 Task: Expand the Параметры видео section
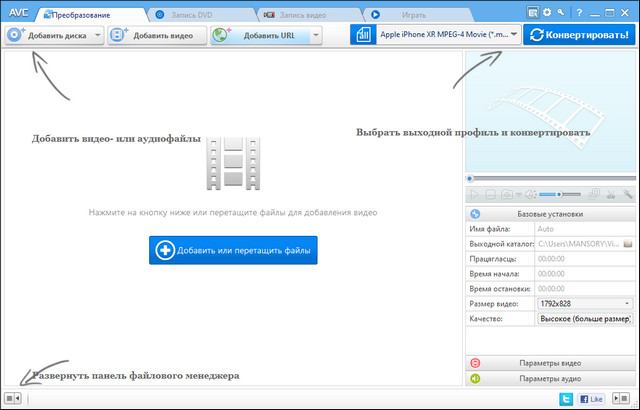(550, 363)
